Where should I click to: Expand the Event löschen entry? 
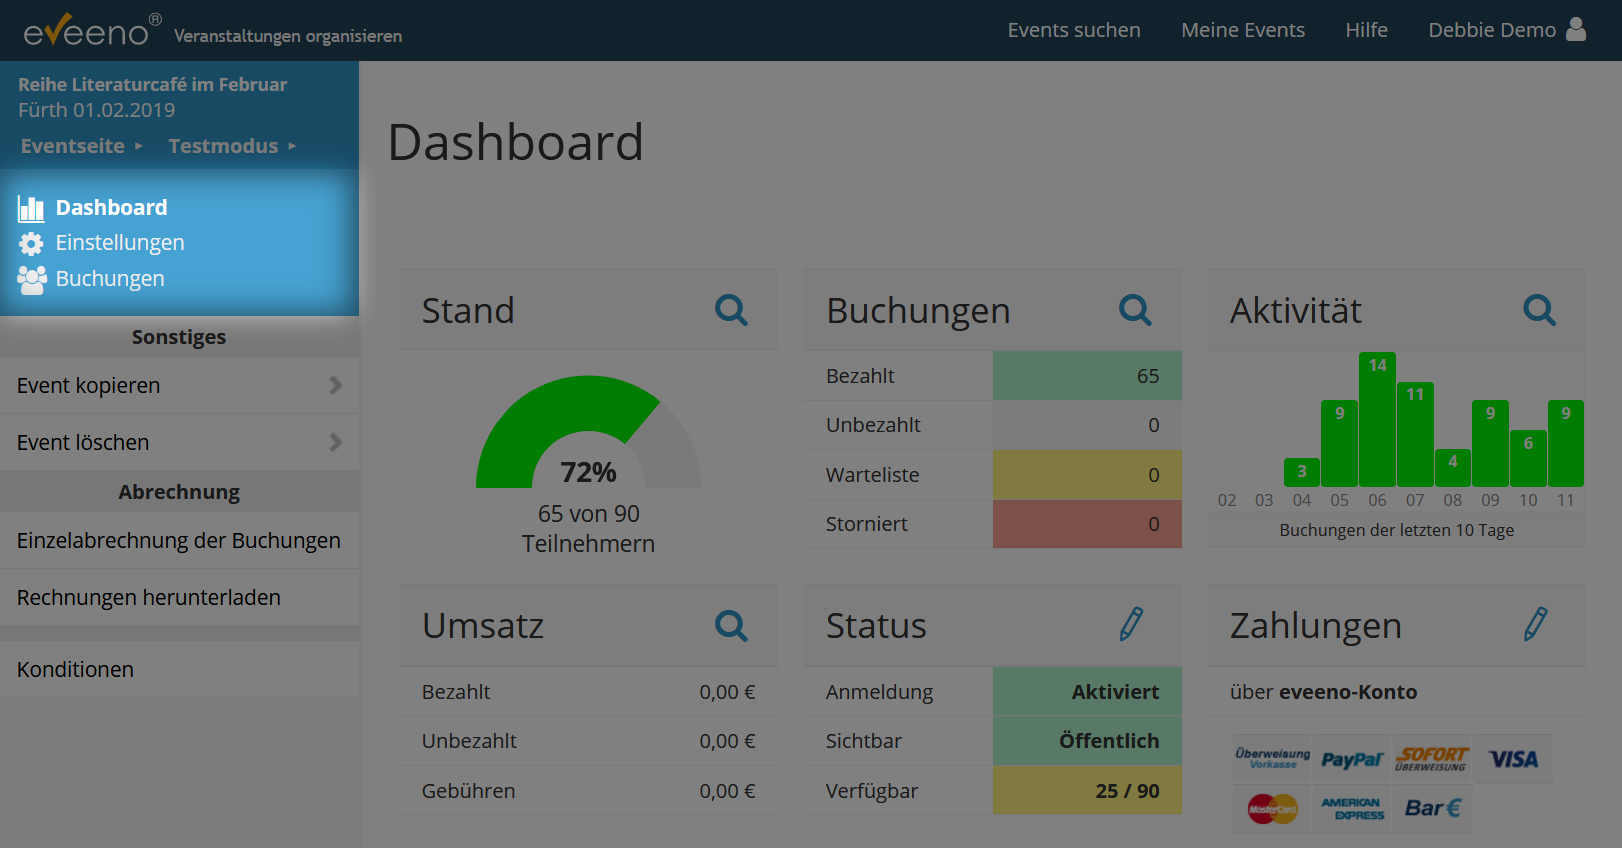click(x=336, y=442)
